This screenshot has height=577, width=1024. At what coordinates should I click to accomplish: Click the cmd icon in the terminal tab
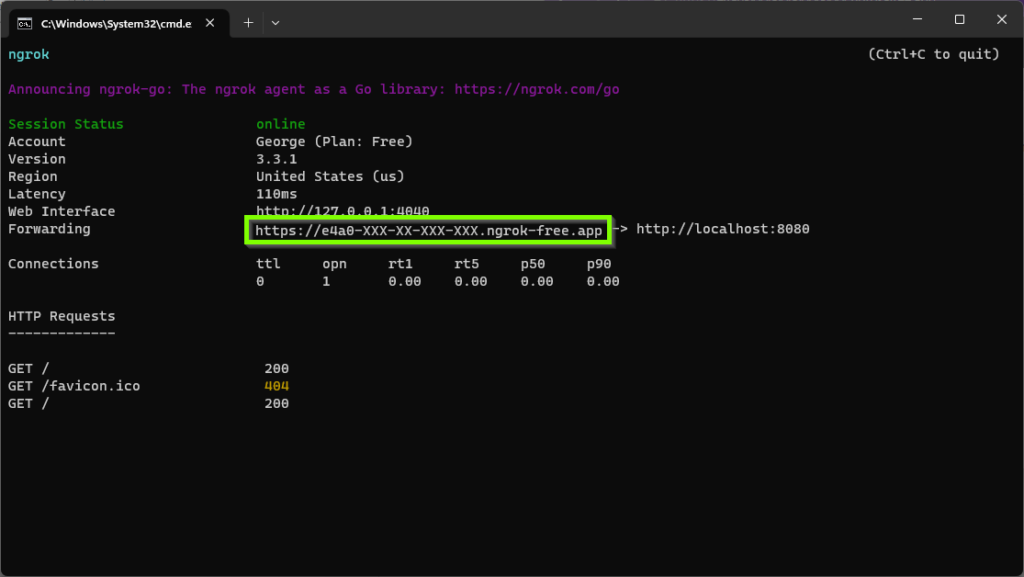coord(24,22)
